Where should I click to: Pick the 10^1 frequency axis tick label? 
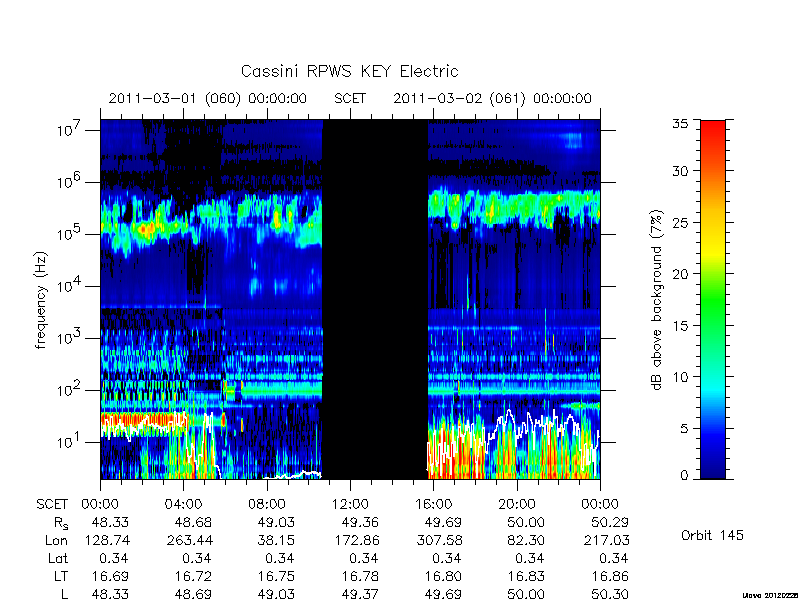pos(70,441)
